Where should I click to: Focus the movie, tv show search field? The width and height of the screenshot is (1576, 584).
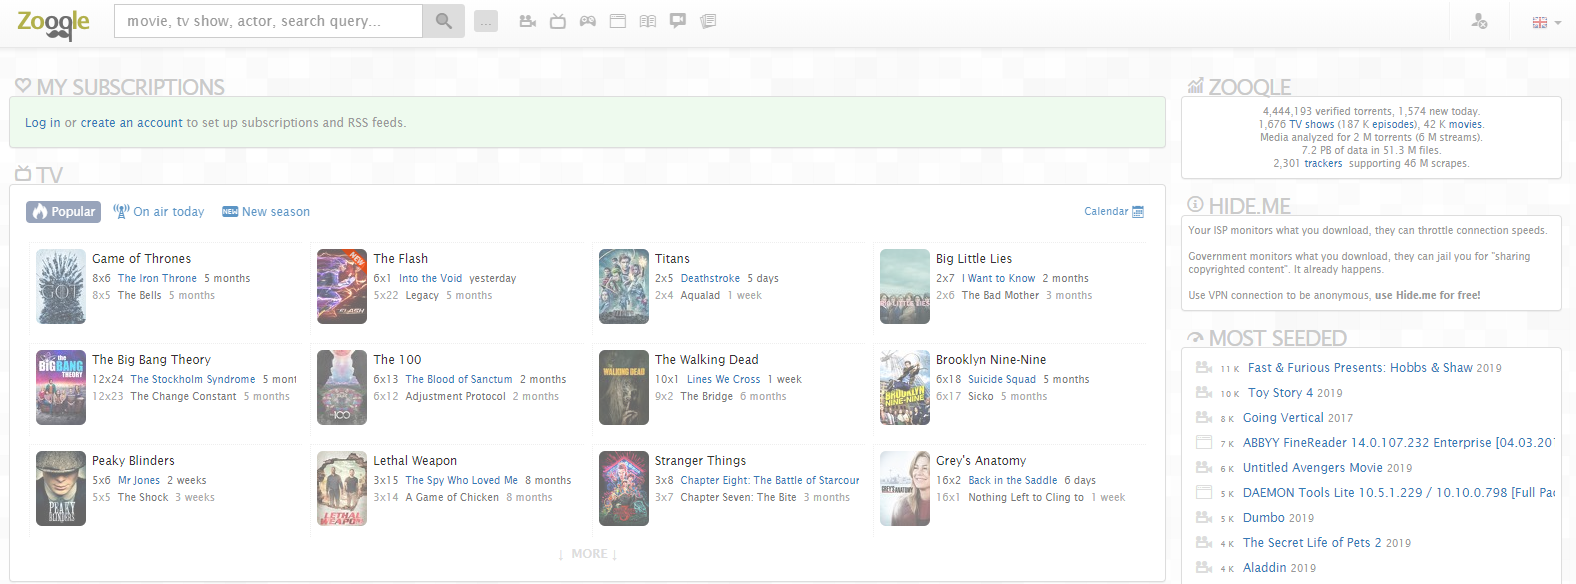click(269, 21)
